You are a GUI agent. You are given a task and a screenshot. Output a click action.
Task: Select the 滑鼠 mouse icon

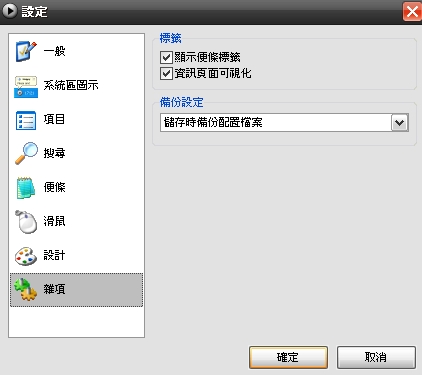click(26, 222)
